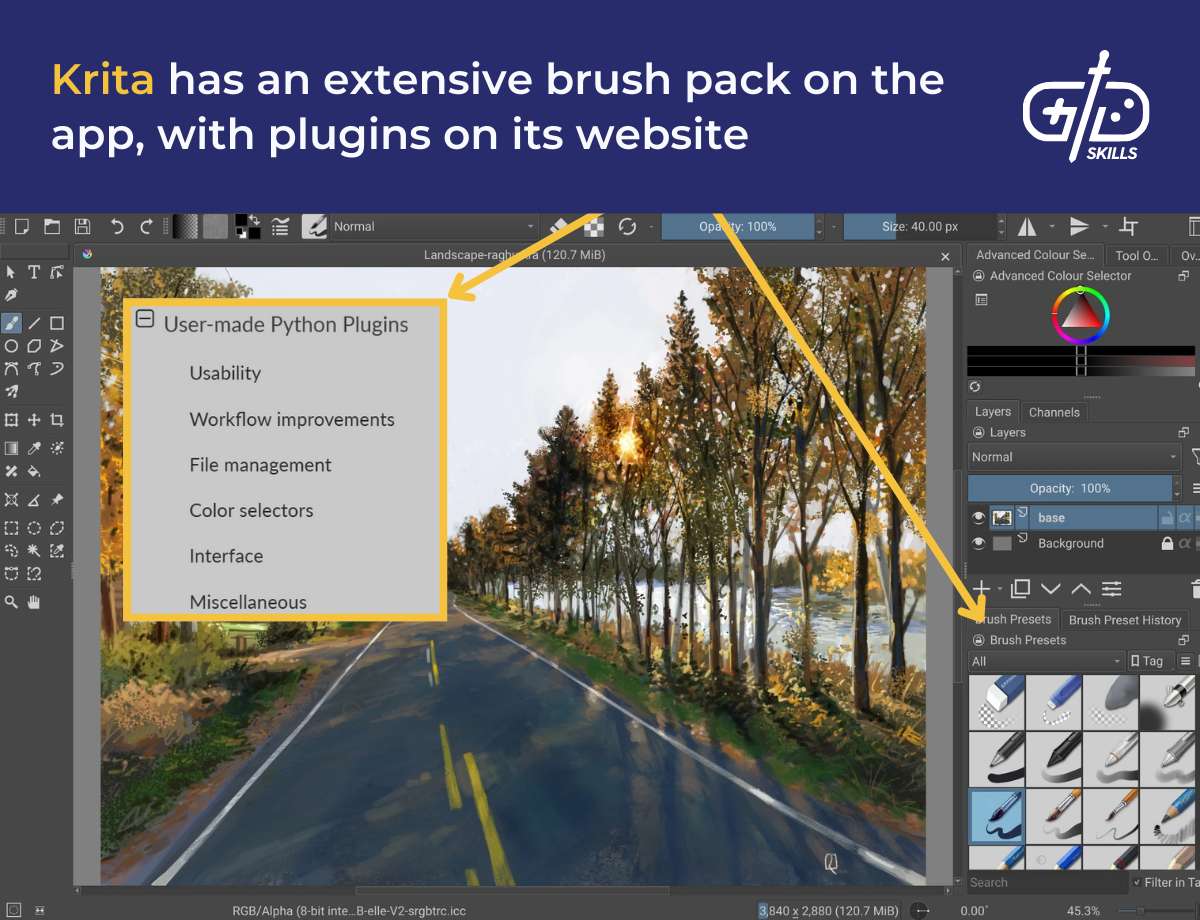Hide the base layer
This screenshot has width=1200, height=920.
tap(978, 517)
